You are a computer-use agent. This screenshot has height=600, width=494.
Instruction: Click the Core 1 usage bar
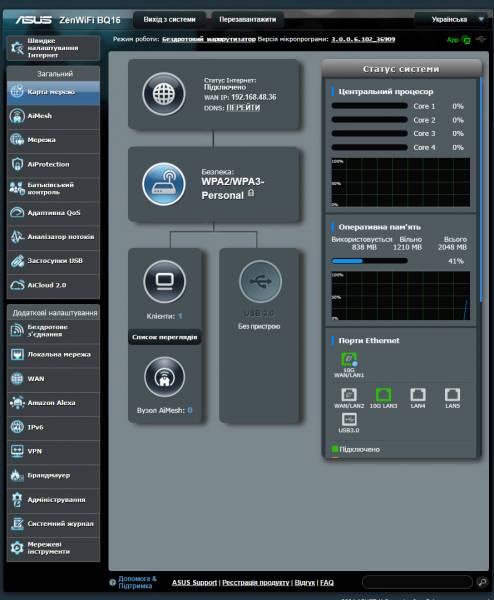click(370, 106)
